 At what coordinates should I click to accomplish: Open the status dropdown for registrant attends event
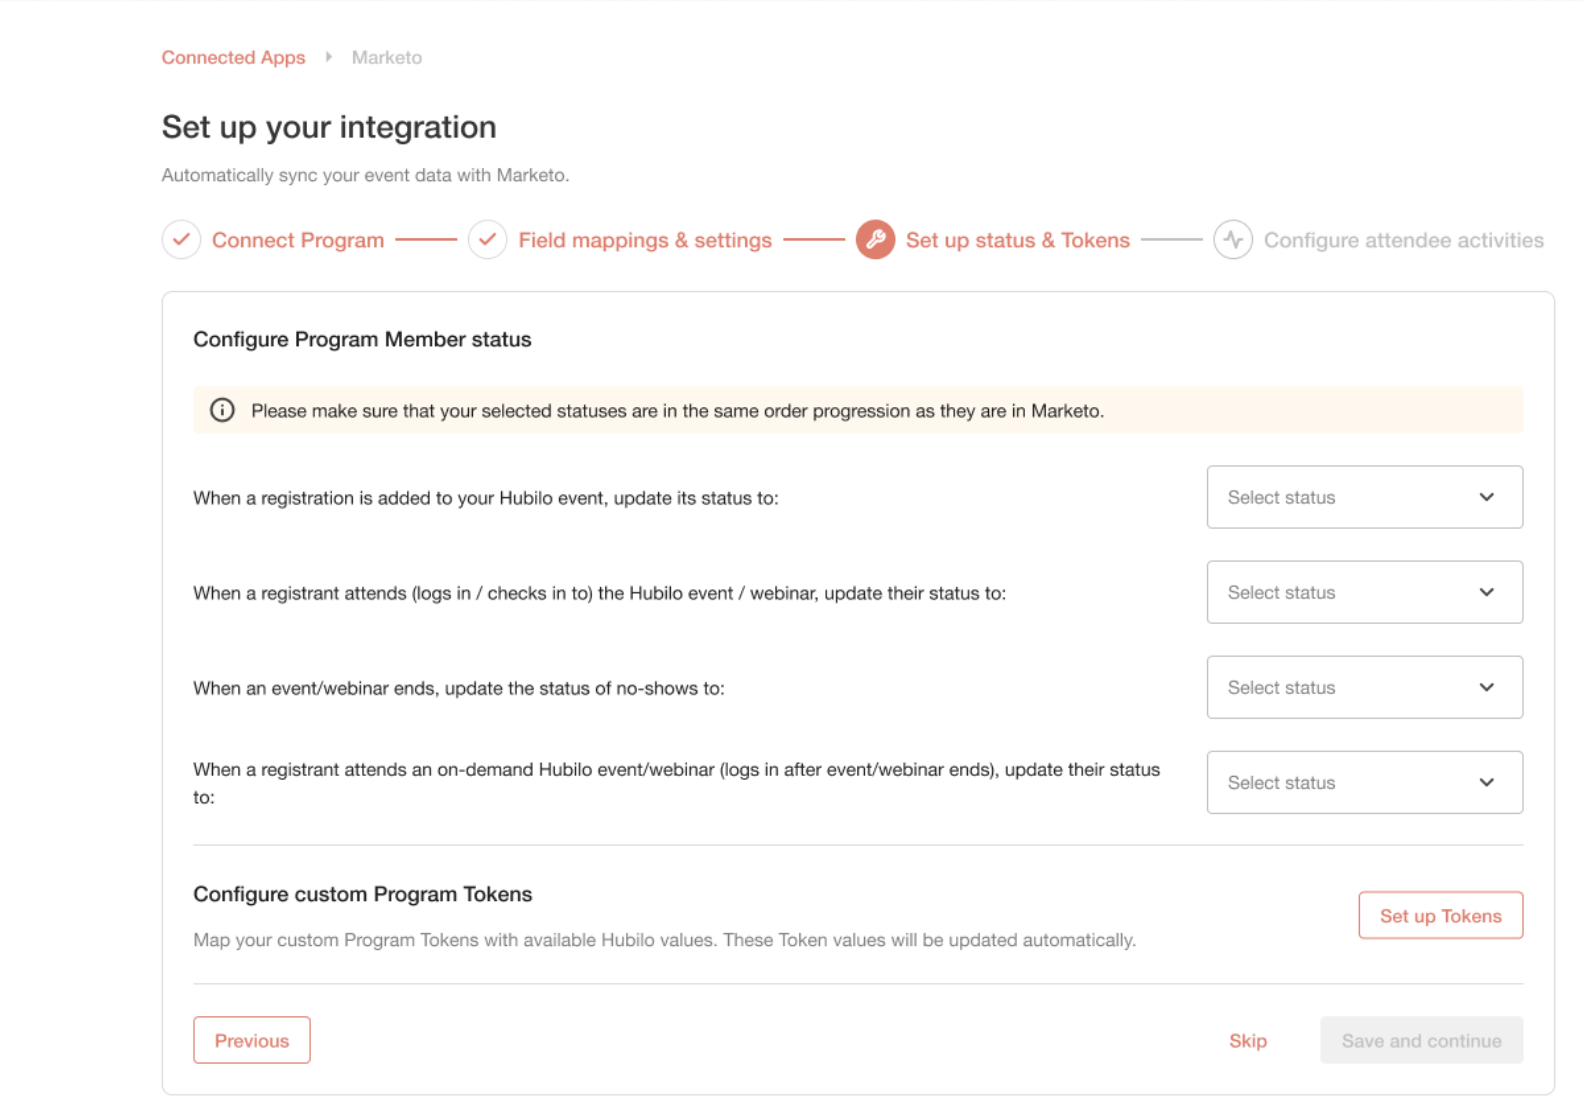coord(1364,592)
